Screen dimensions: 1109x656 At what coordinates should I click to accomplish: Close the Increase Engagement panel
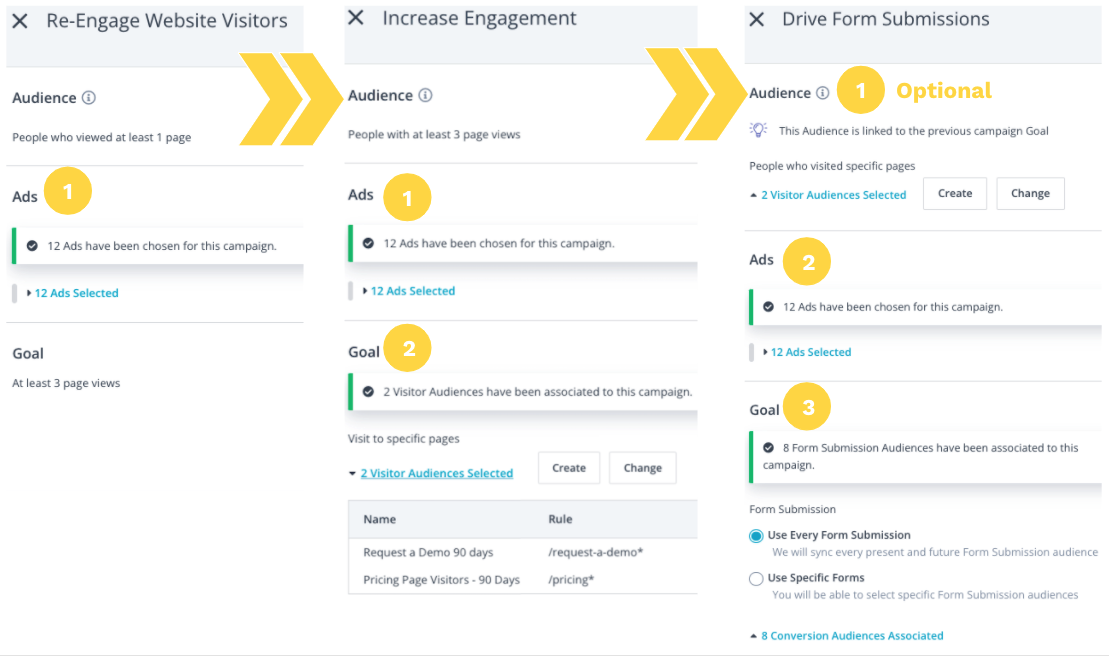point(356,19)
